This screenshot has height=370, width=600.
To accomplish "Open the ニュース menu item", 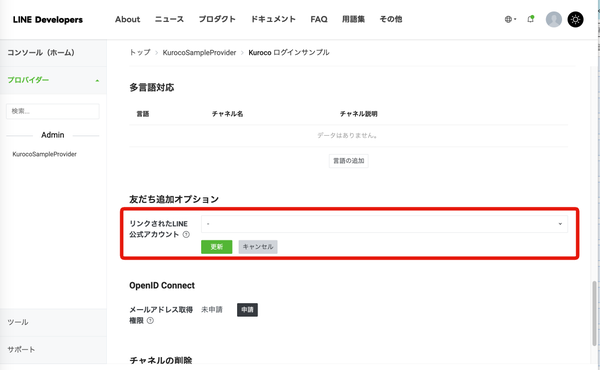I will tap(169, 19).
